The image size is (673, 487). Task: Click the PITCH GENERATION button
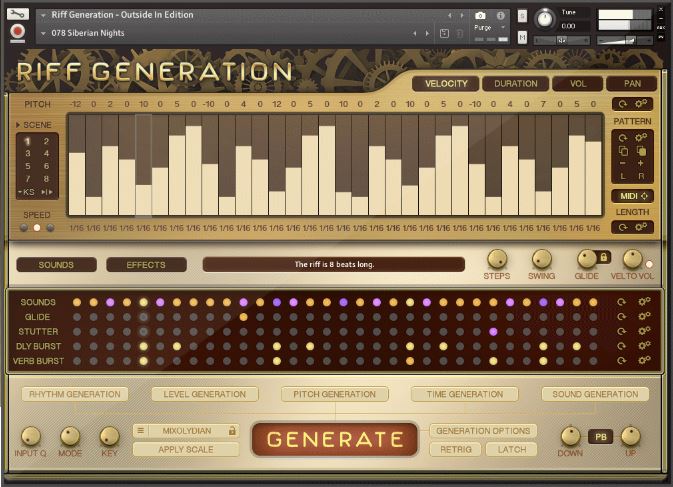pyautogui.click(x=335, y=394)
